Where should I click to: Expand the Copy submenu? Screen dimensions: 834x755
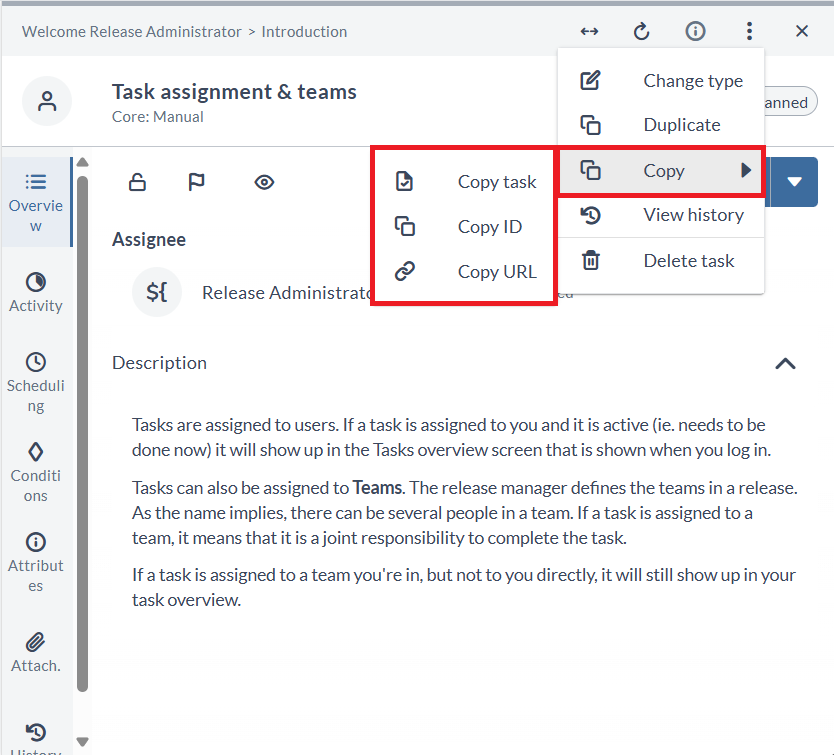(x=661, y=171)
